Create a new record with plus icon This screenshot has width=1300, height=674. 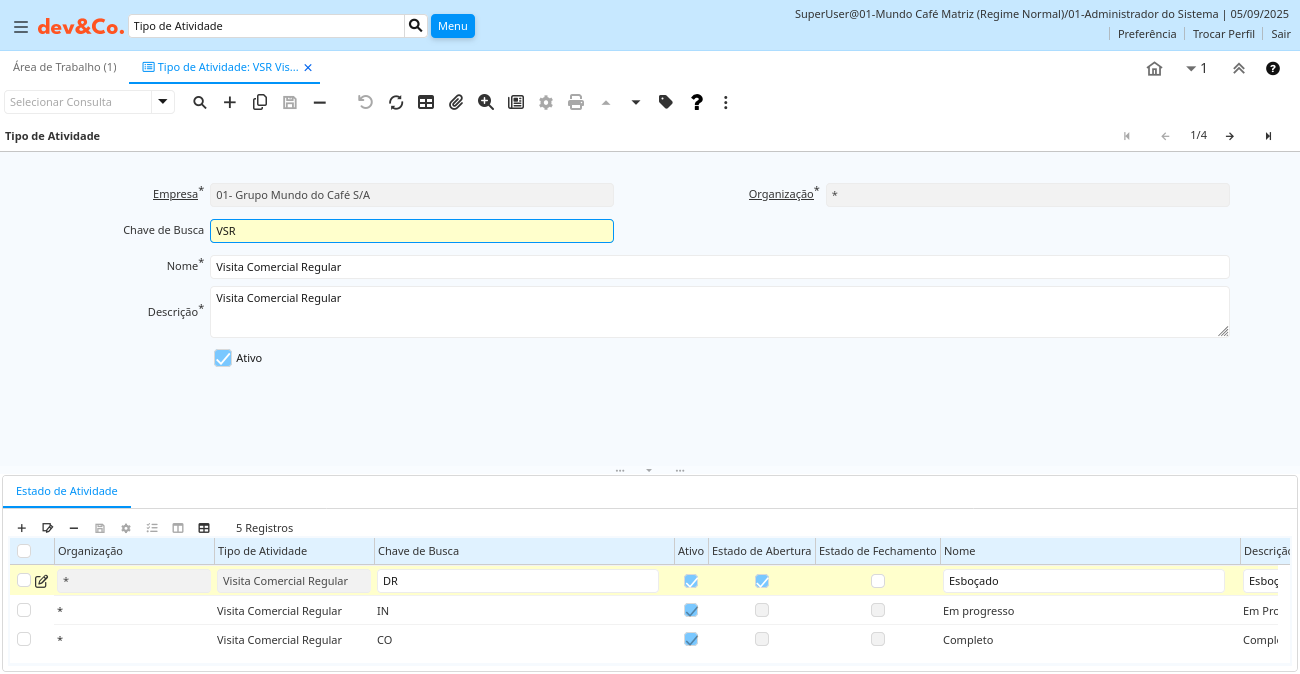[x=230, y=102]
